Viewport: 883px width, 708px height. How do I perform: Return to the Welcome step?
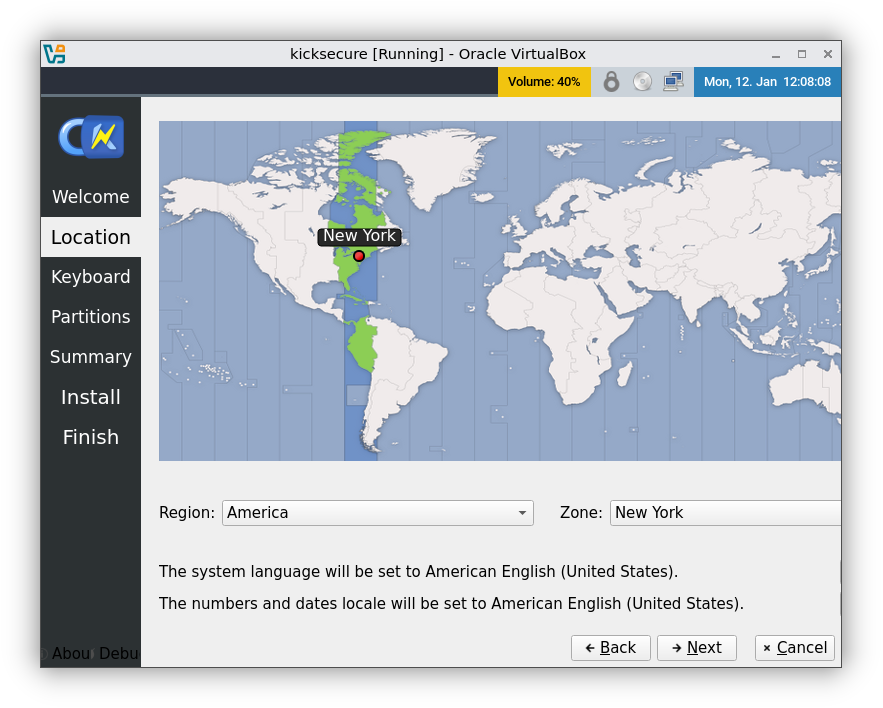tap(90, 197)
